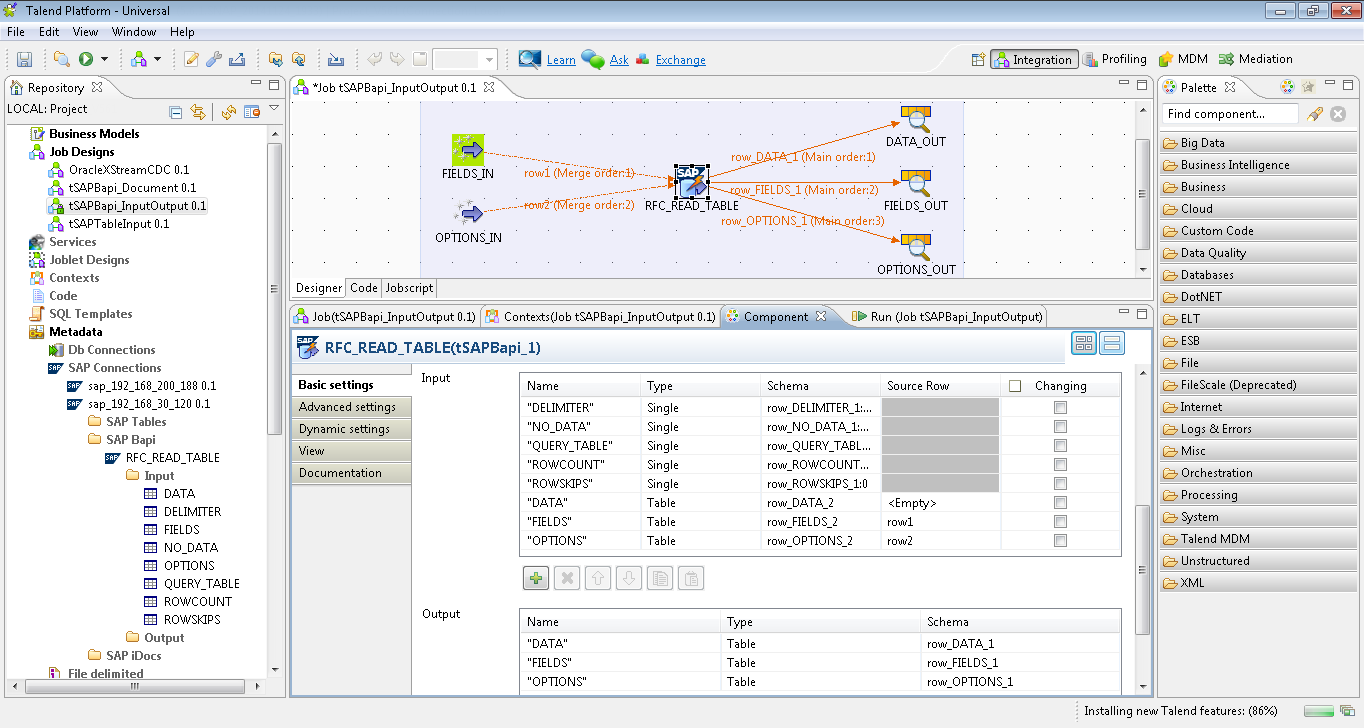Viewport: 1364px width, 728px height.
Task: Click the Run job green play icon
Action: pos(86,59)
